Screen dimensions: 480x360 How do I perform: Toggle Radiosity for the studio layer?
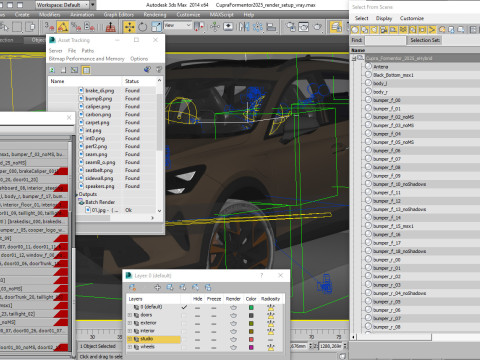pyautogui.click(x=271, y=339)
